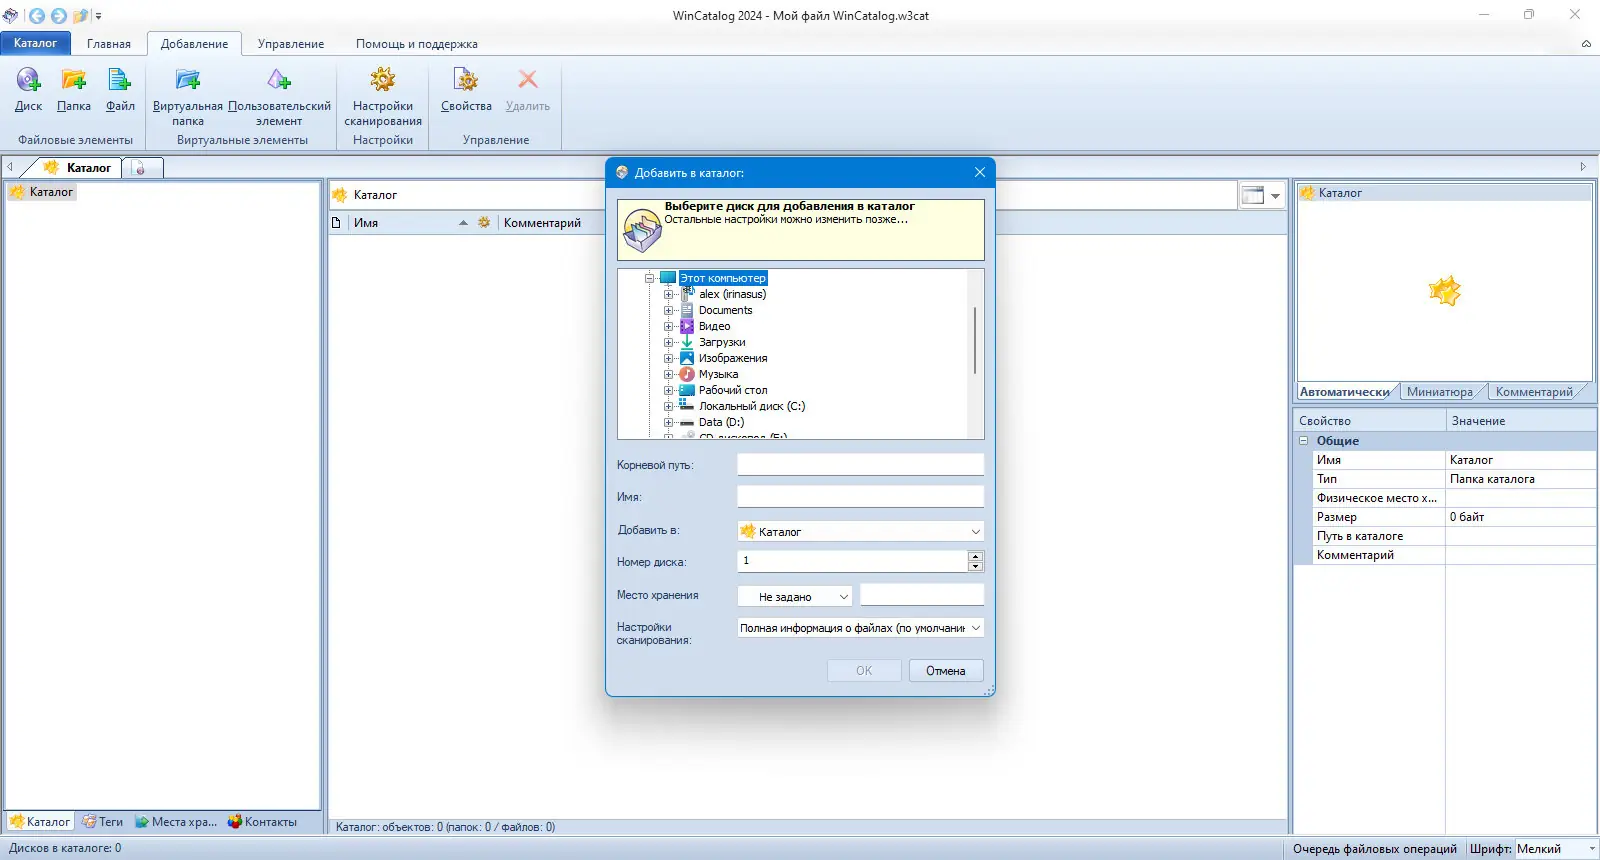Increase the Номер диска value
The width and height of the screenshot is (1600, 860).
976,556
